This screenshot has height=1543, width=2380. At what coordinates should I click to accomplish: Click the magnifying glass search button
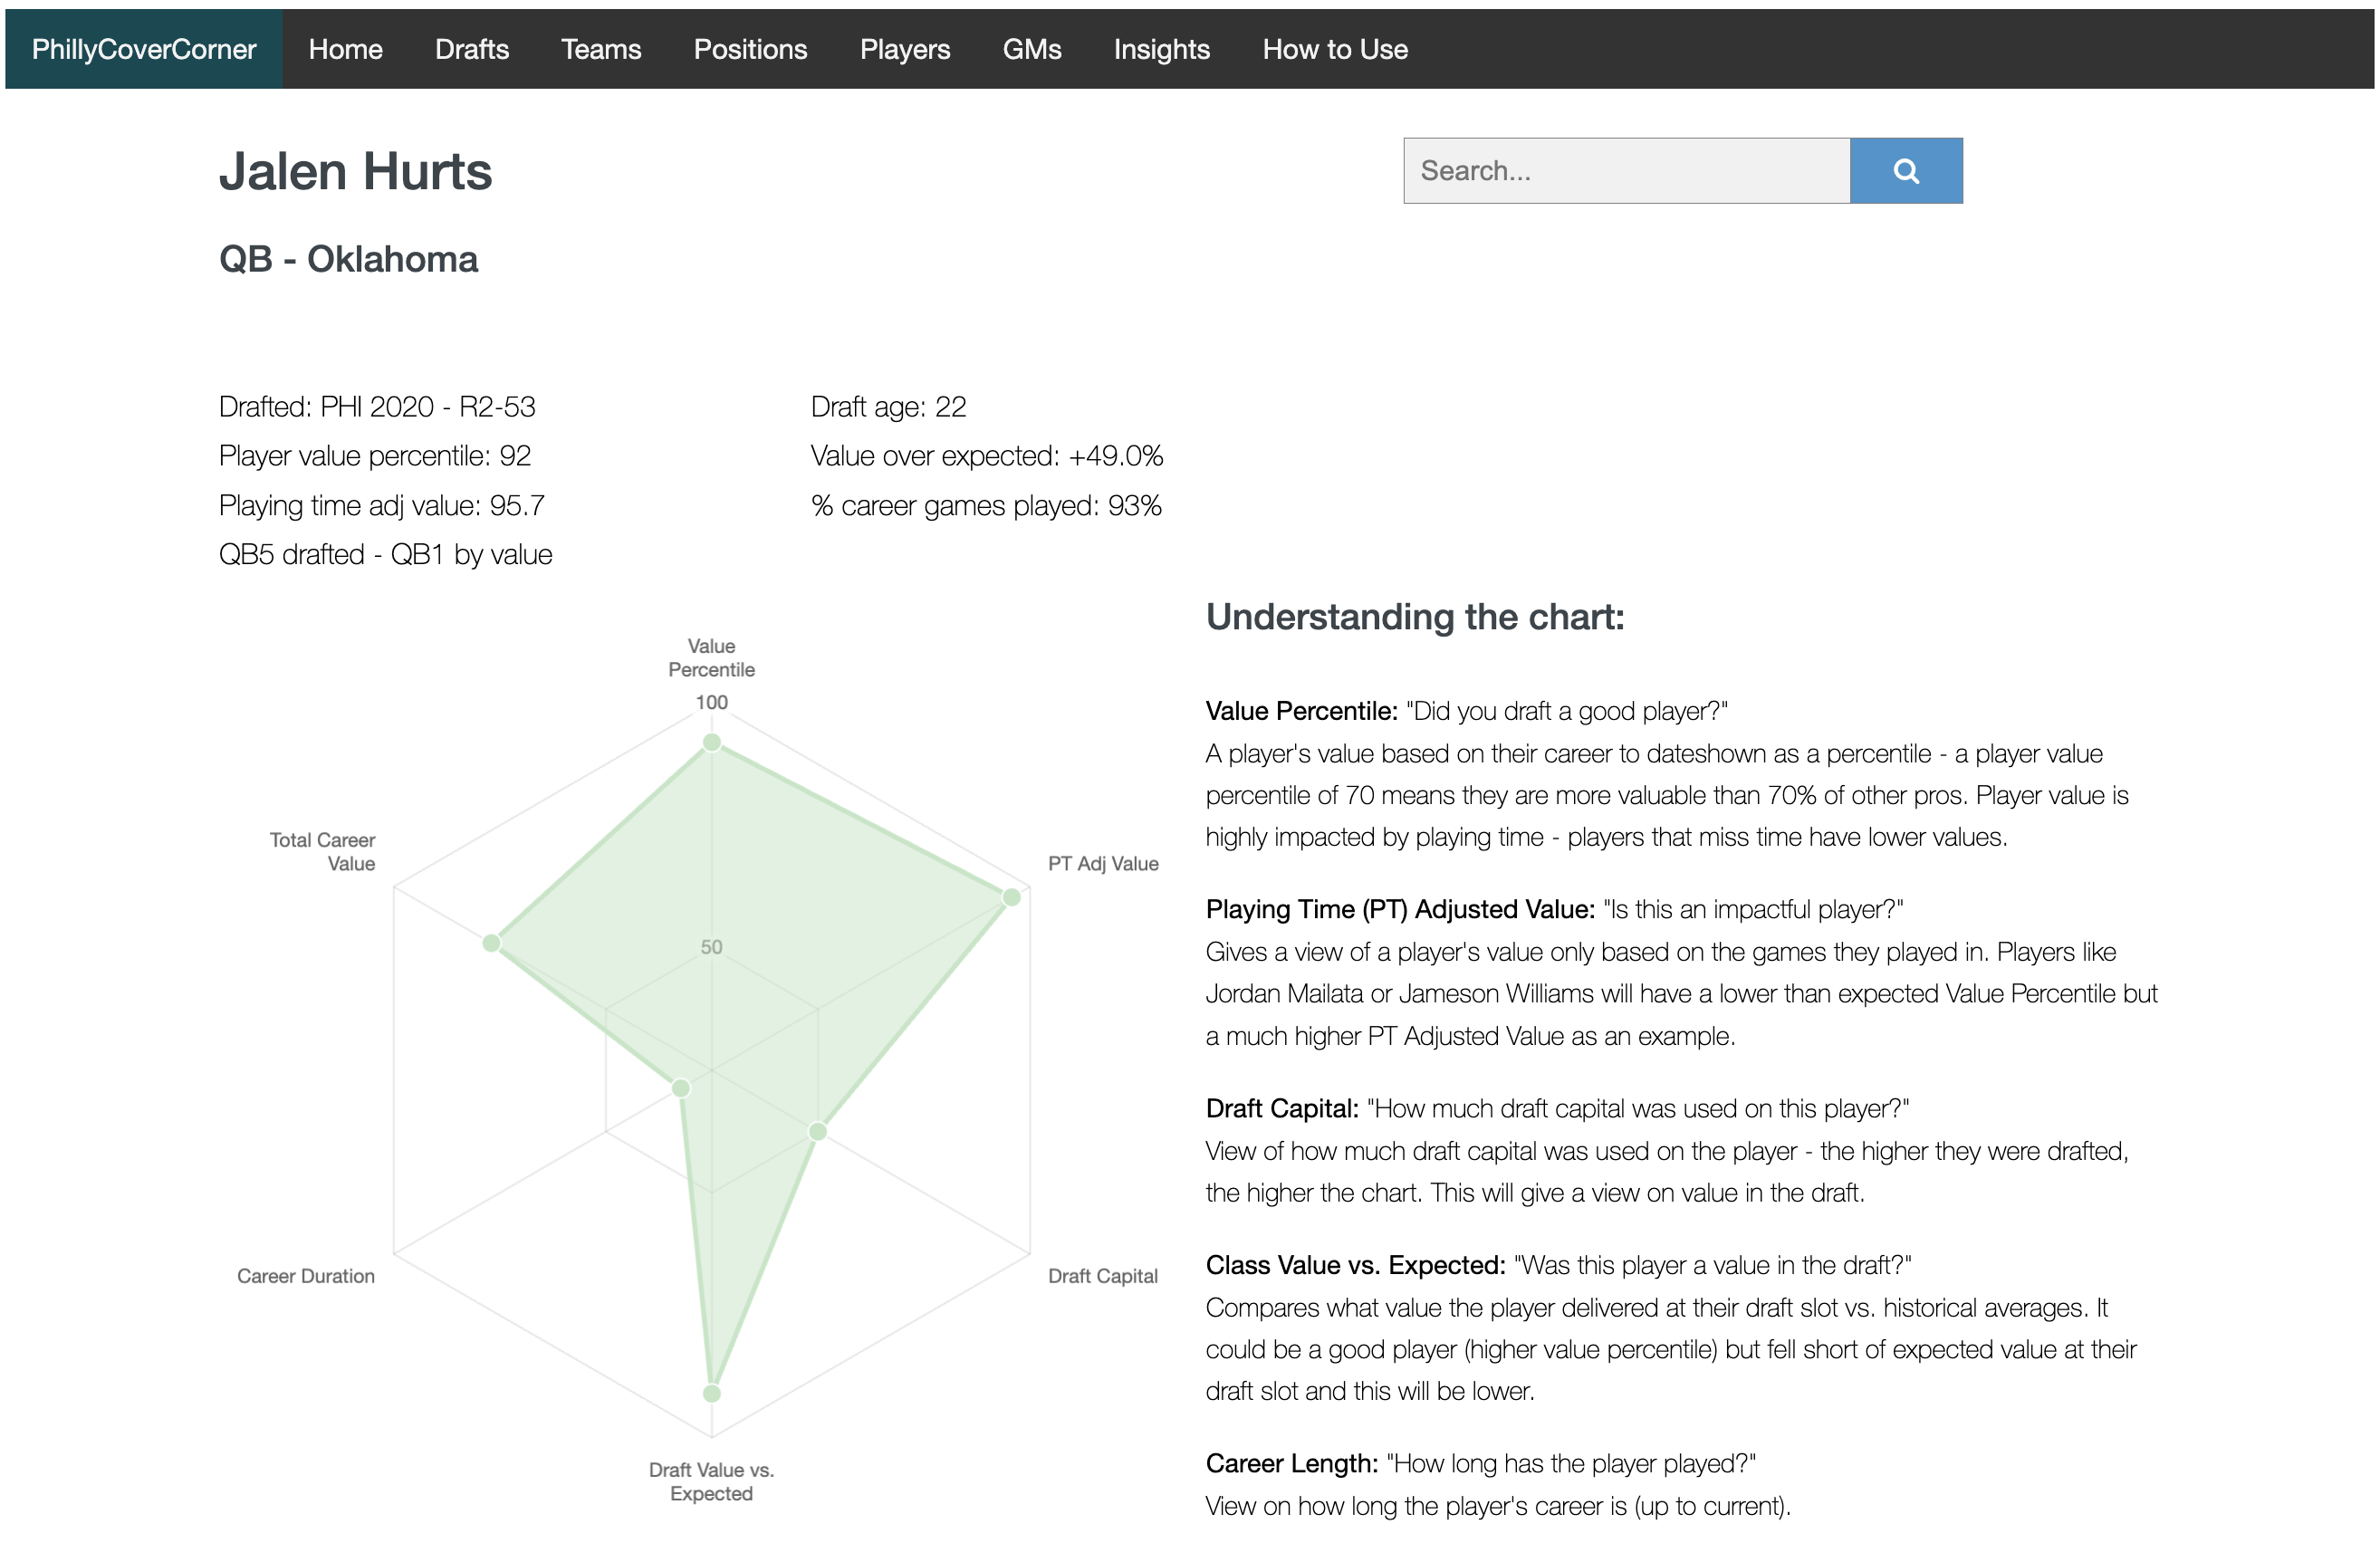point(1905,171)
